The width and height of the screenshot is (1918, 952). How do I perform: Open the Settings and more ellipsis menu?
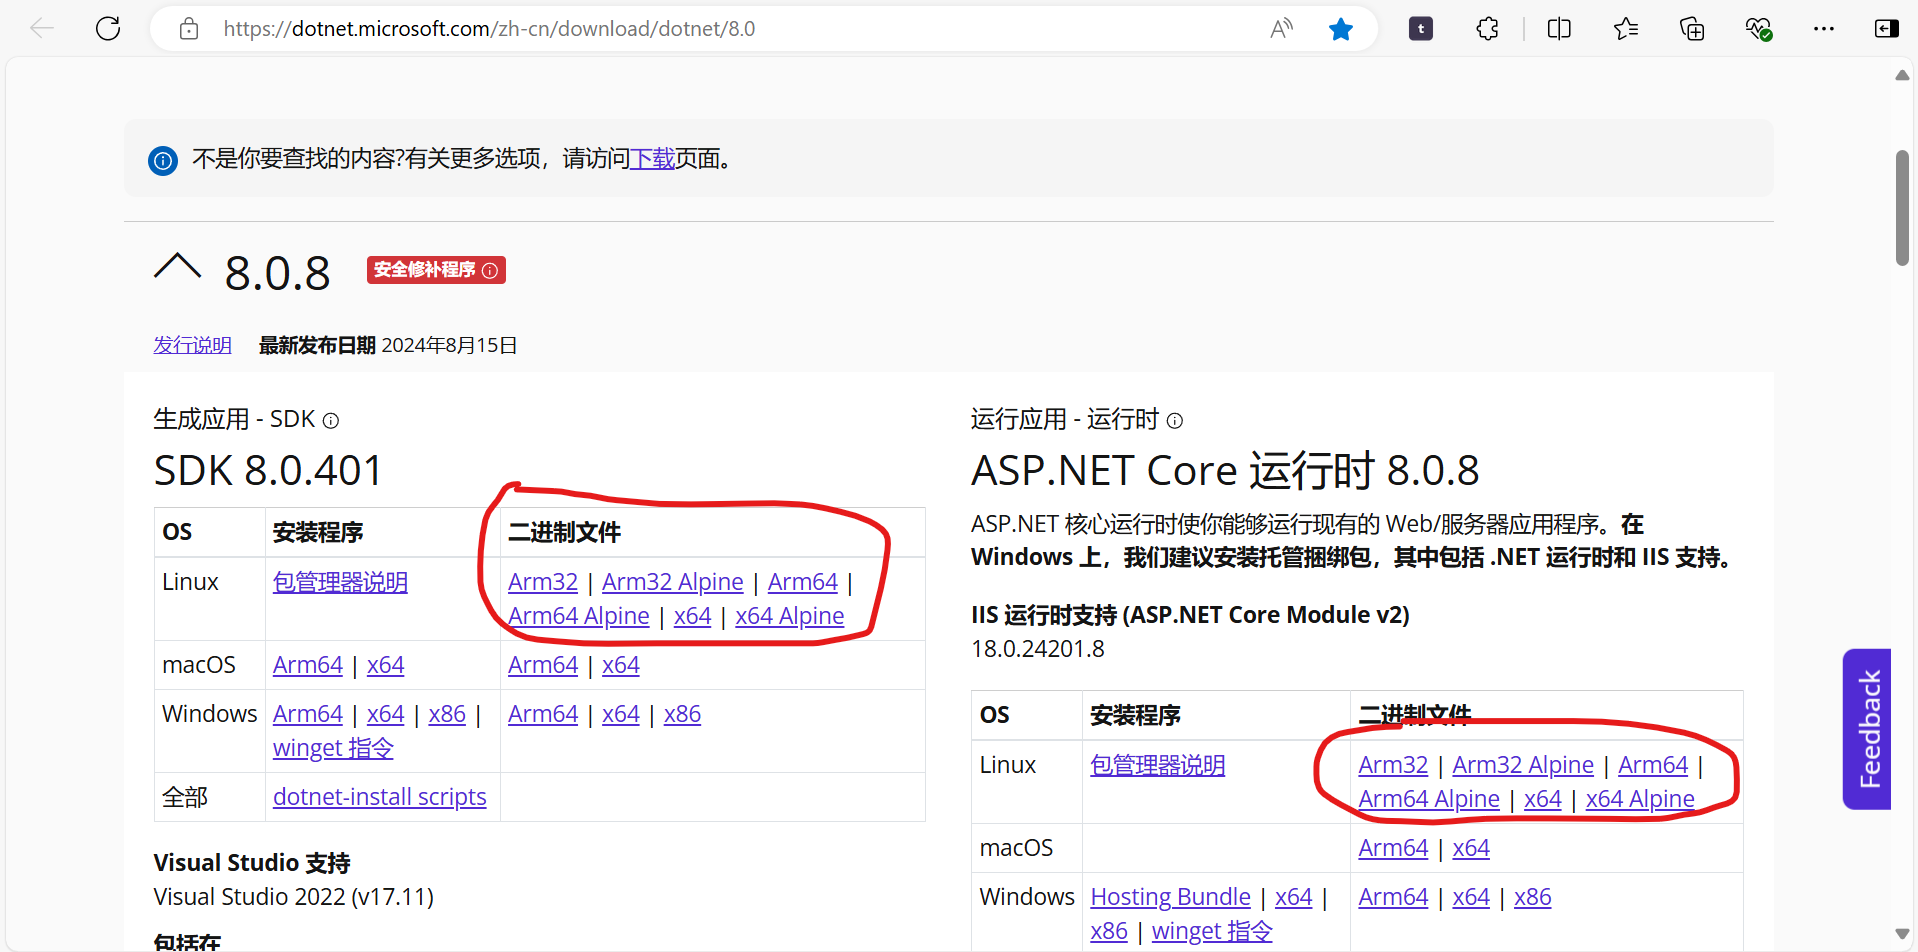(x=1823, y=29)
